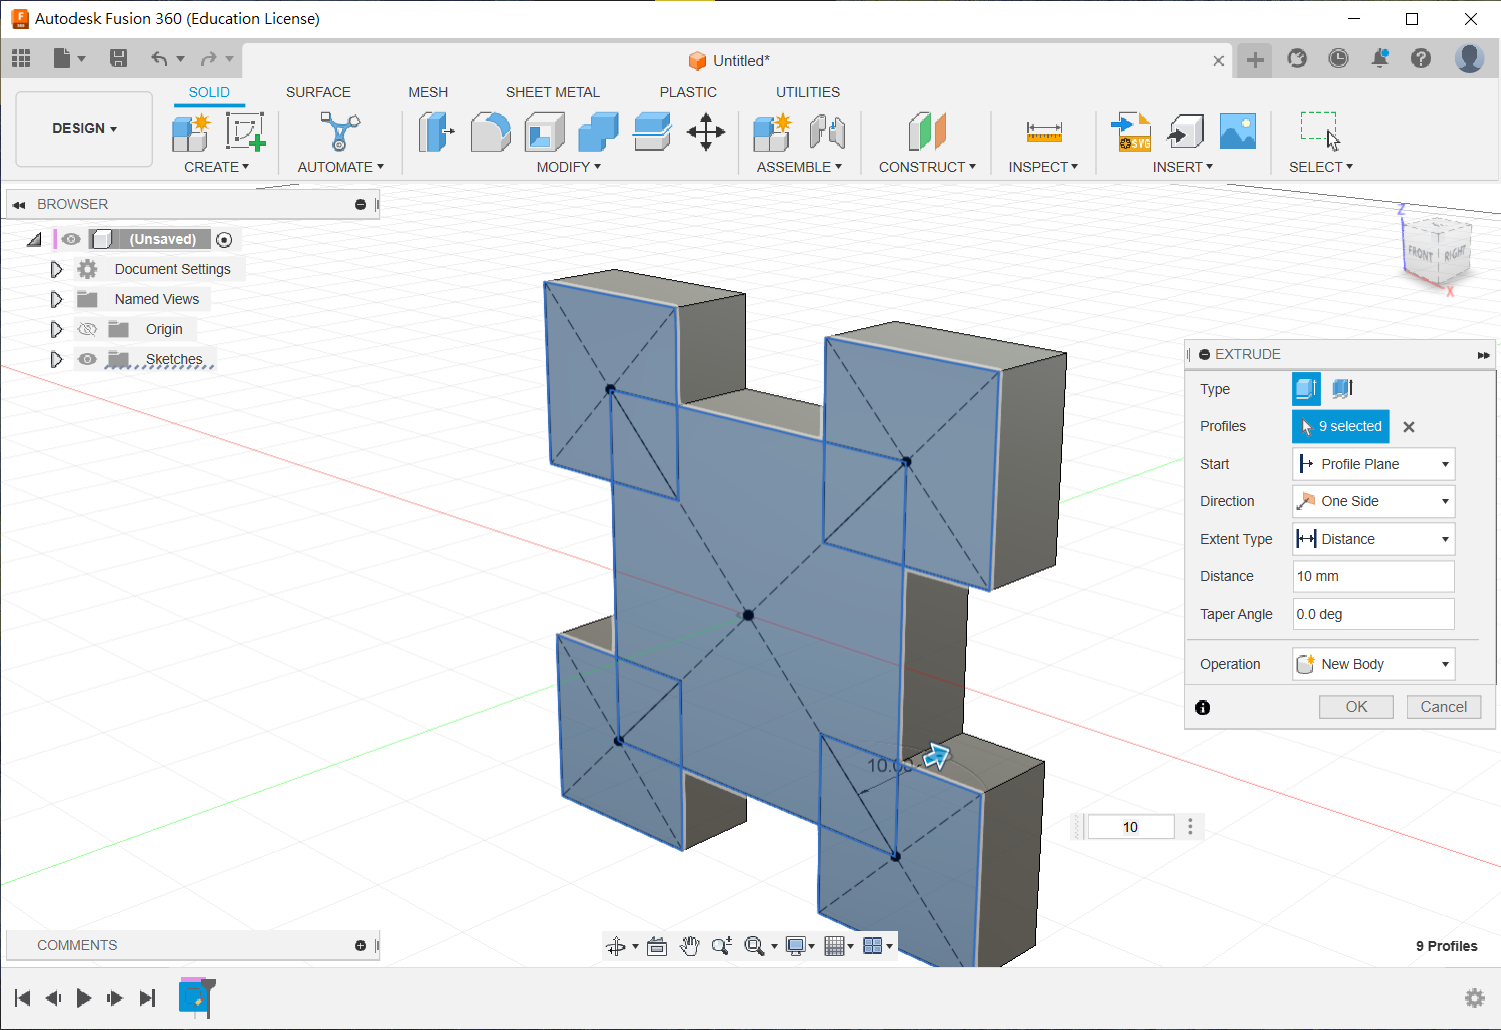1501x1030 pixels.
Task: Select the Press Pull tool
Action: pos(435,132)
